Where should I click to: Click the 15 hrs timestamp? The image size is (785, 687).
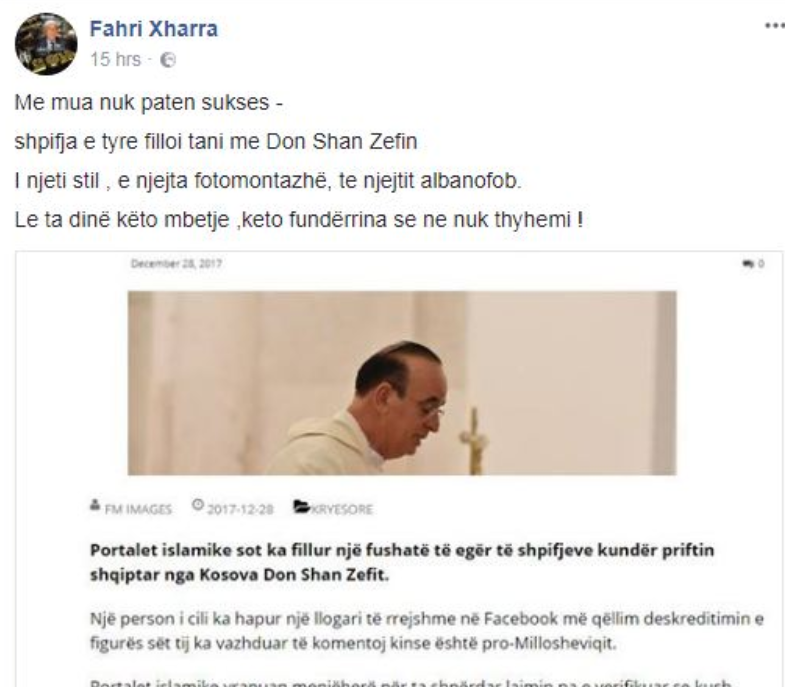click(x=116, y=59)
